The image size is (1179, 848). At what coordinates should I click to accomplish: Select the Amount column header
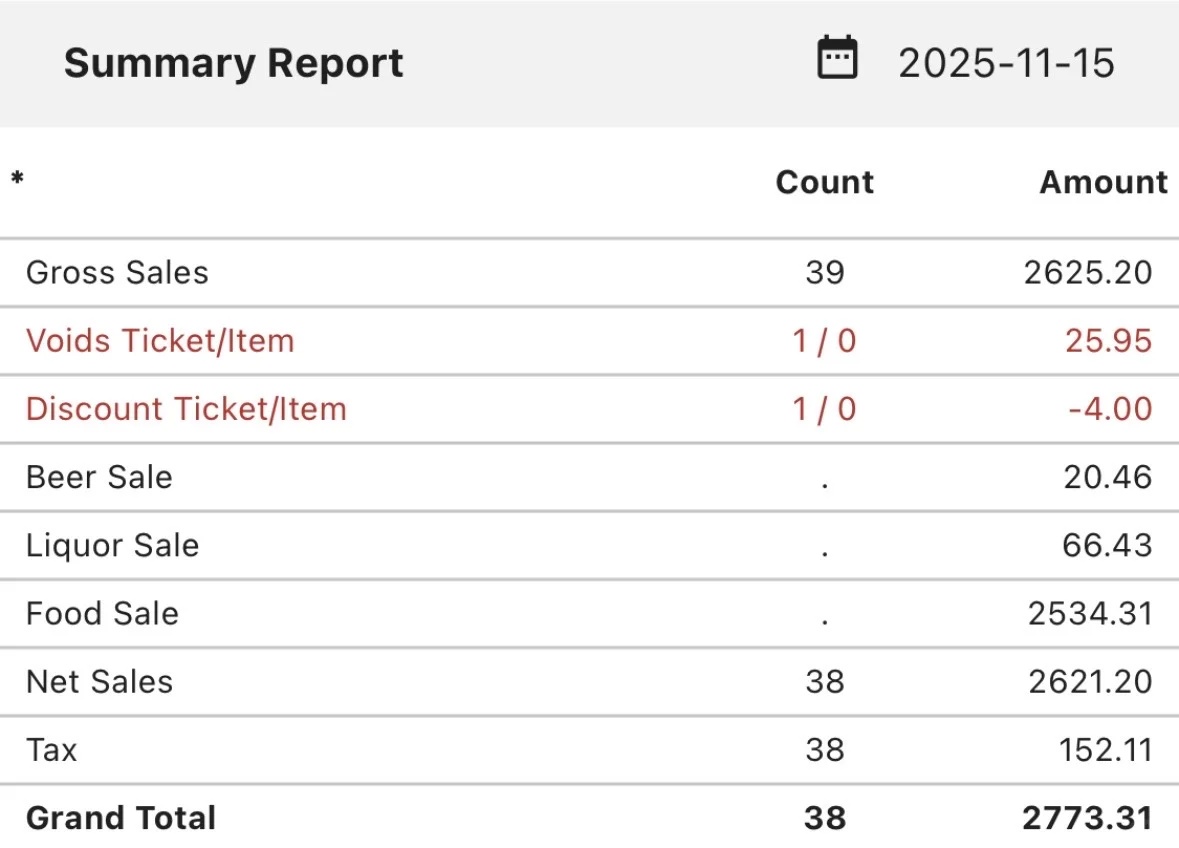[x=1103, y=182]
